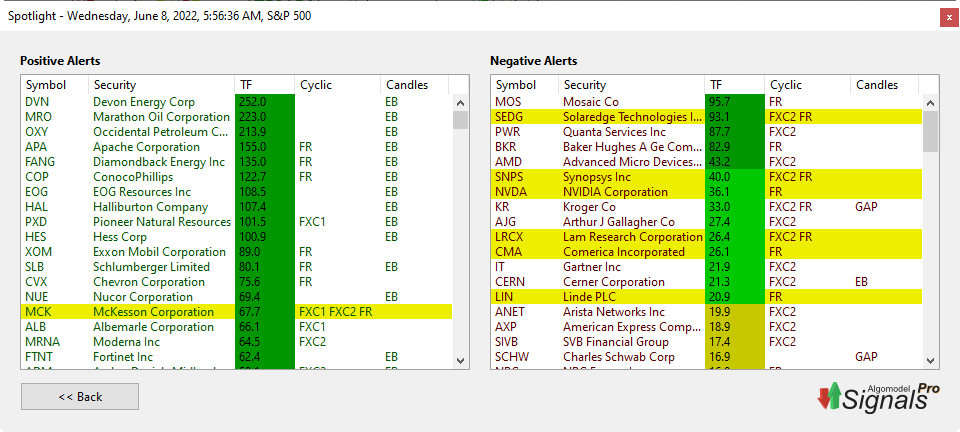The image size is (960, 432).
Task: Select Kroger Co row
Action: tap(707, 207)
